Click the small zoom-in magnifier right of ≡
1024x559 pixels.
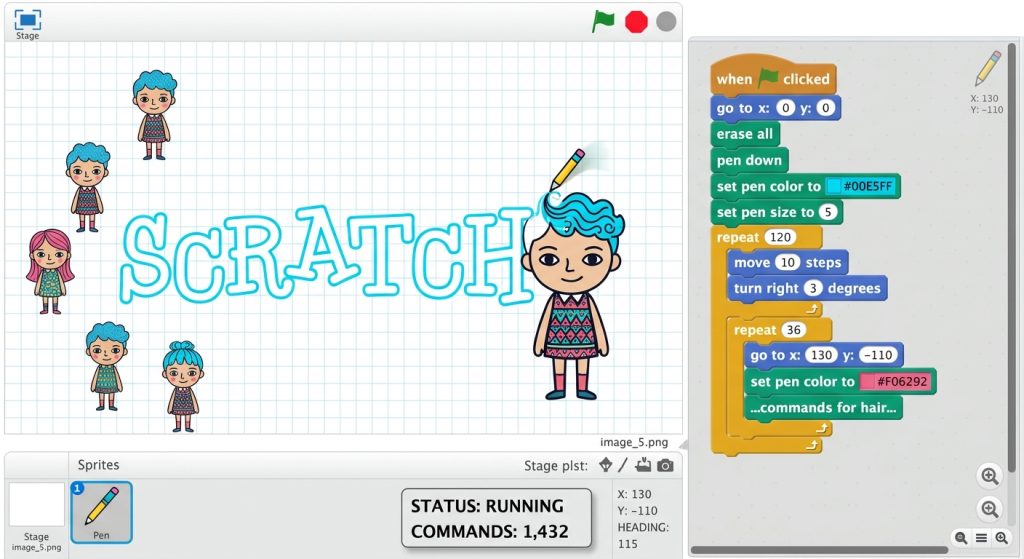(1001, 537)
